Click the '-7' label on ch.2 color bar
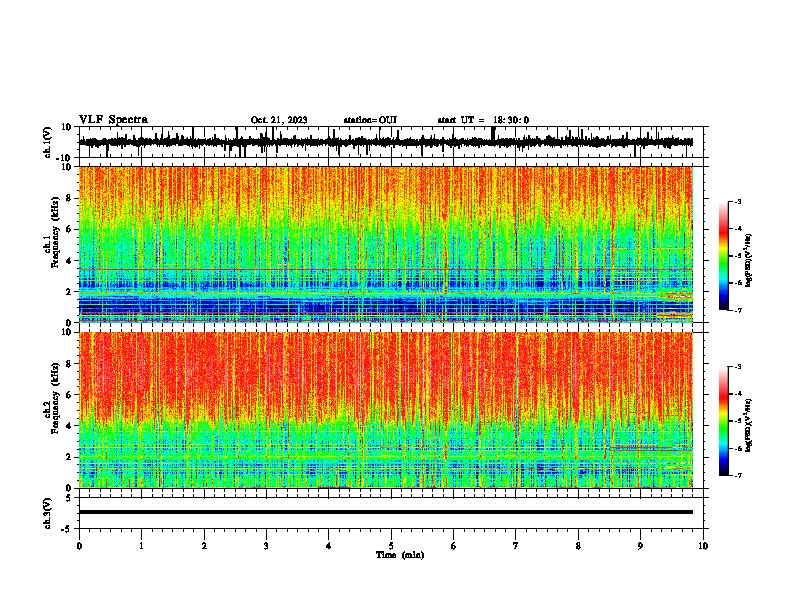The width and height of the screenshot is (792, 612). tap(738, 475)
